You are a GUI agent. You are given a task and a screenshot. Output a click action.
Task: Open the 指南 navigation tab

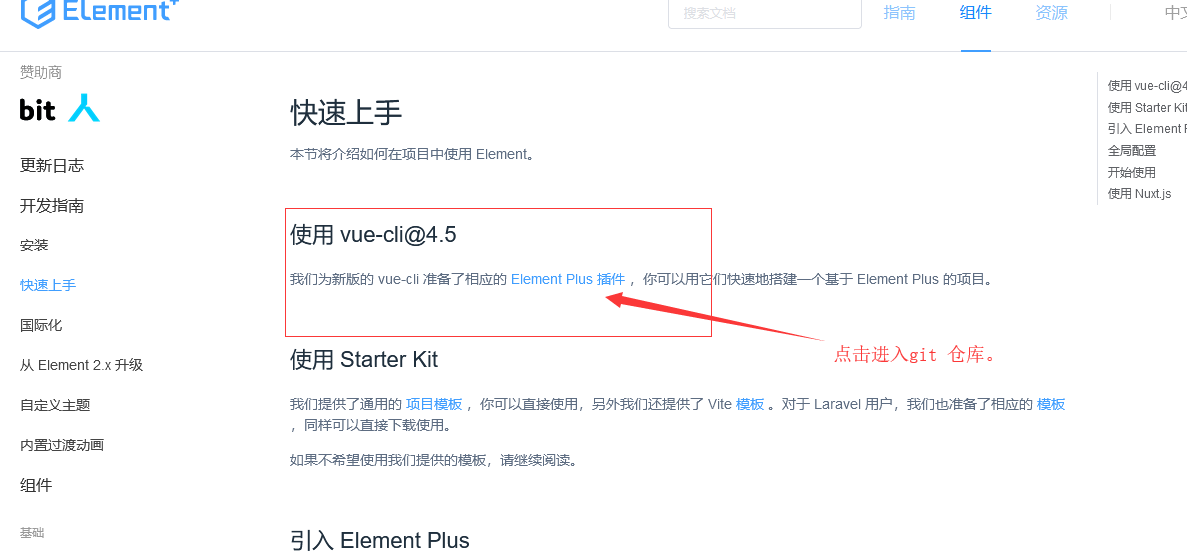pos(899,13)
